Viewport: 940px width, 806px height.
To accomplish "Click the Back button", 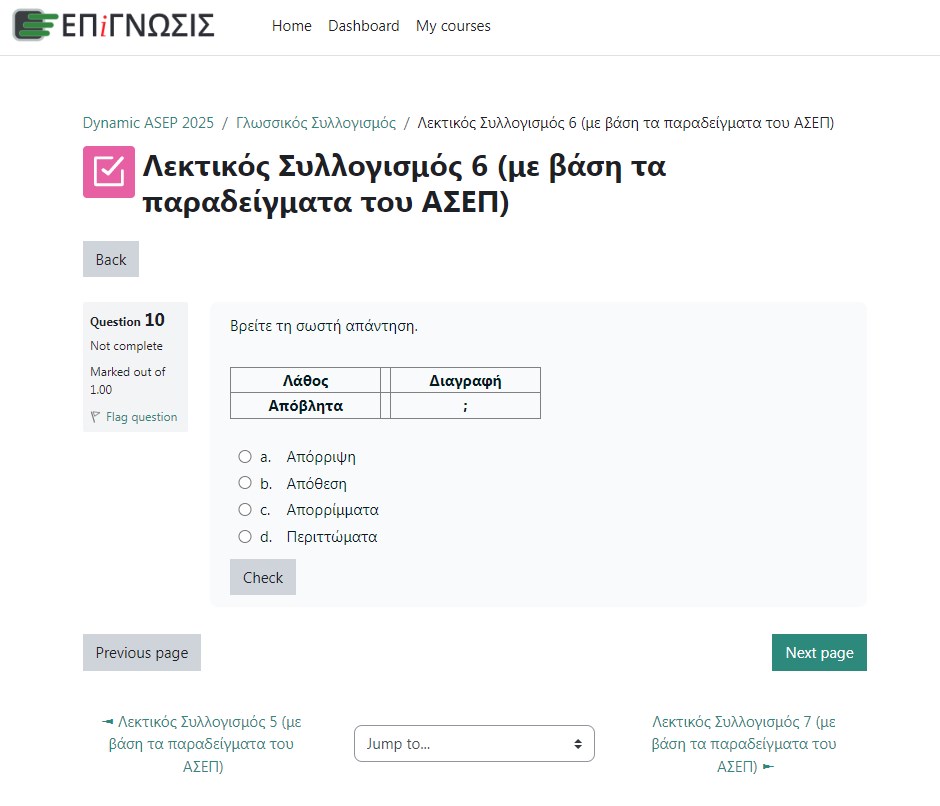I will click(111, 259).
